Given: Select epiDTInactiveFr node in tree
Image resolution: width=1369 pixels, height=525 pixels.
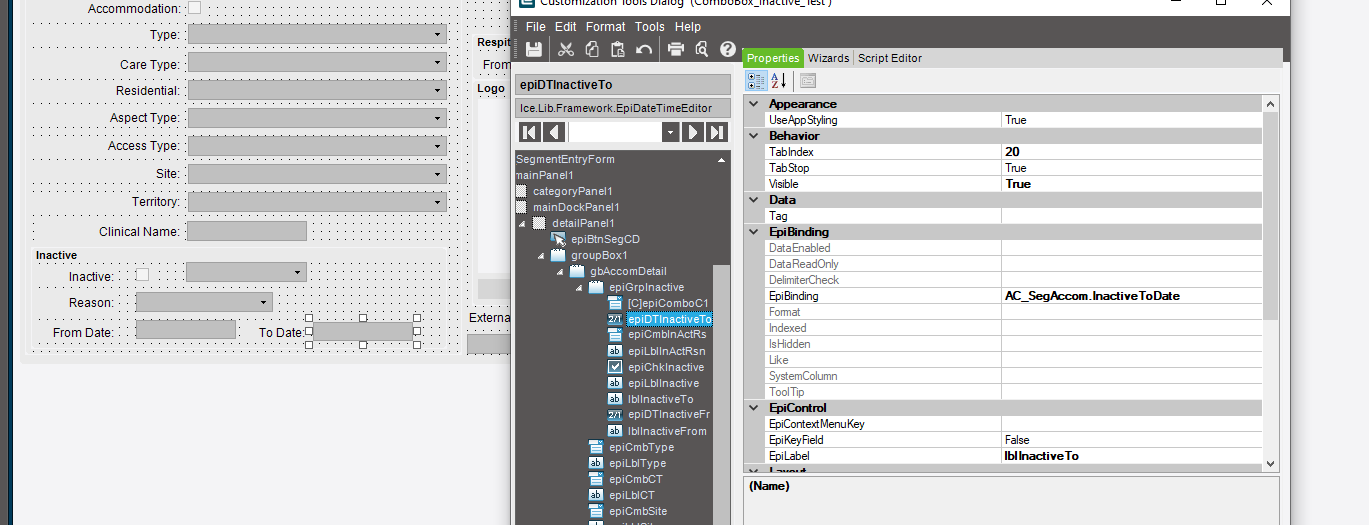Looking at the screenshot, I should pos(669,415).
